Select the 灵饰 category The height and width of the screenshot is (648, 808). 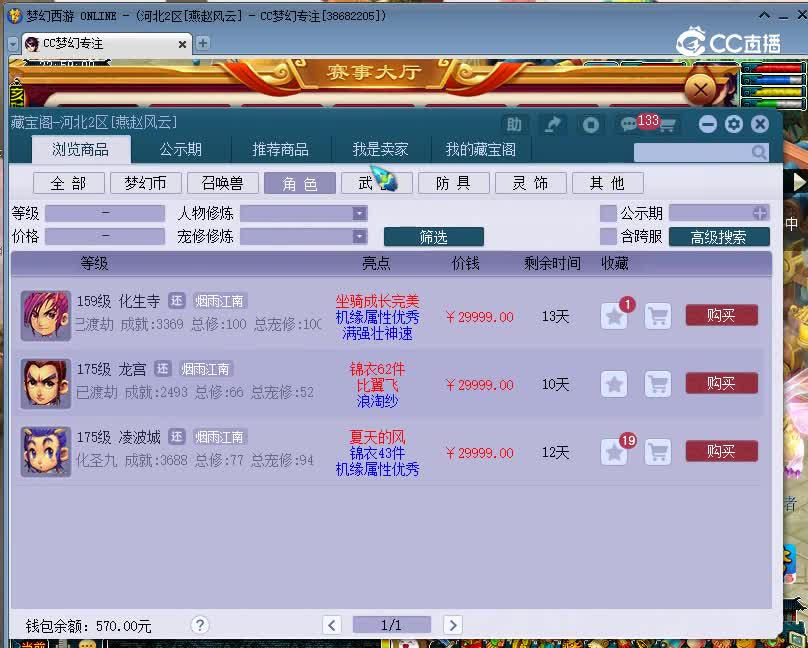coord(530,183)
